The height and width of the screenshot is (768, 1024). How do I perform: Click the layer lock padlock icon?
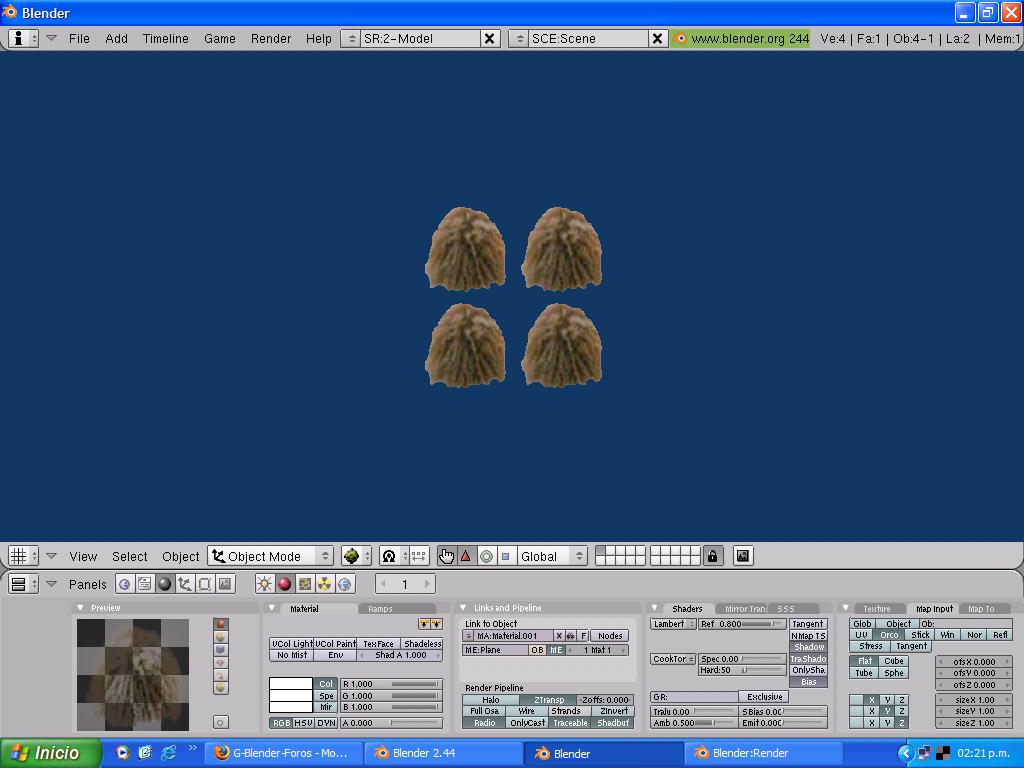coord(712,556)
